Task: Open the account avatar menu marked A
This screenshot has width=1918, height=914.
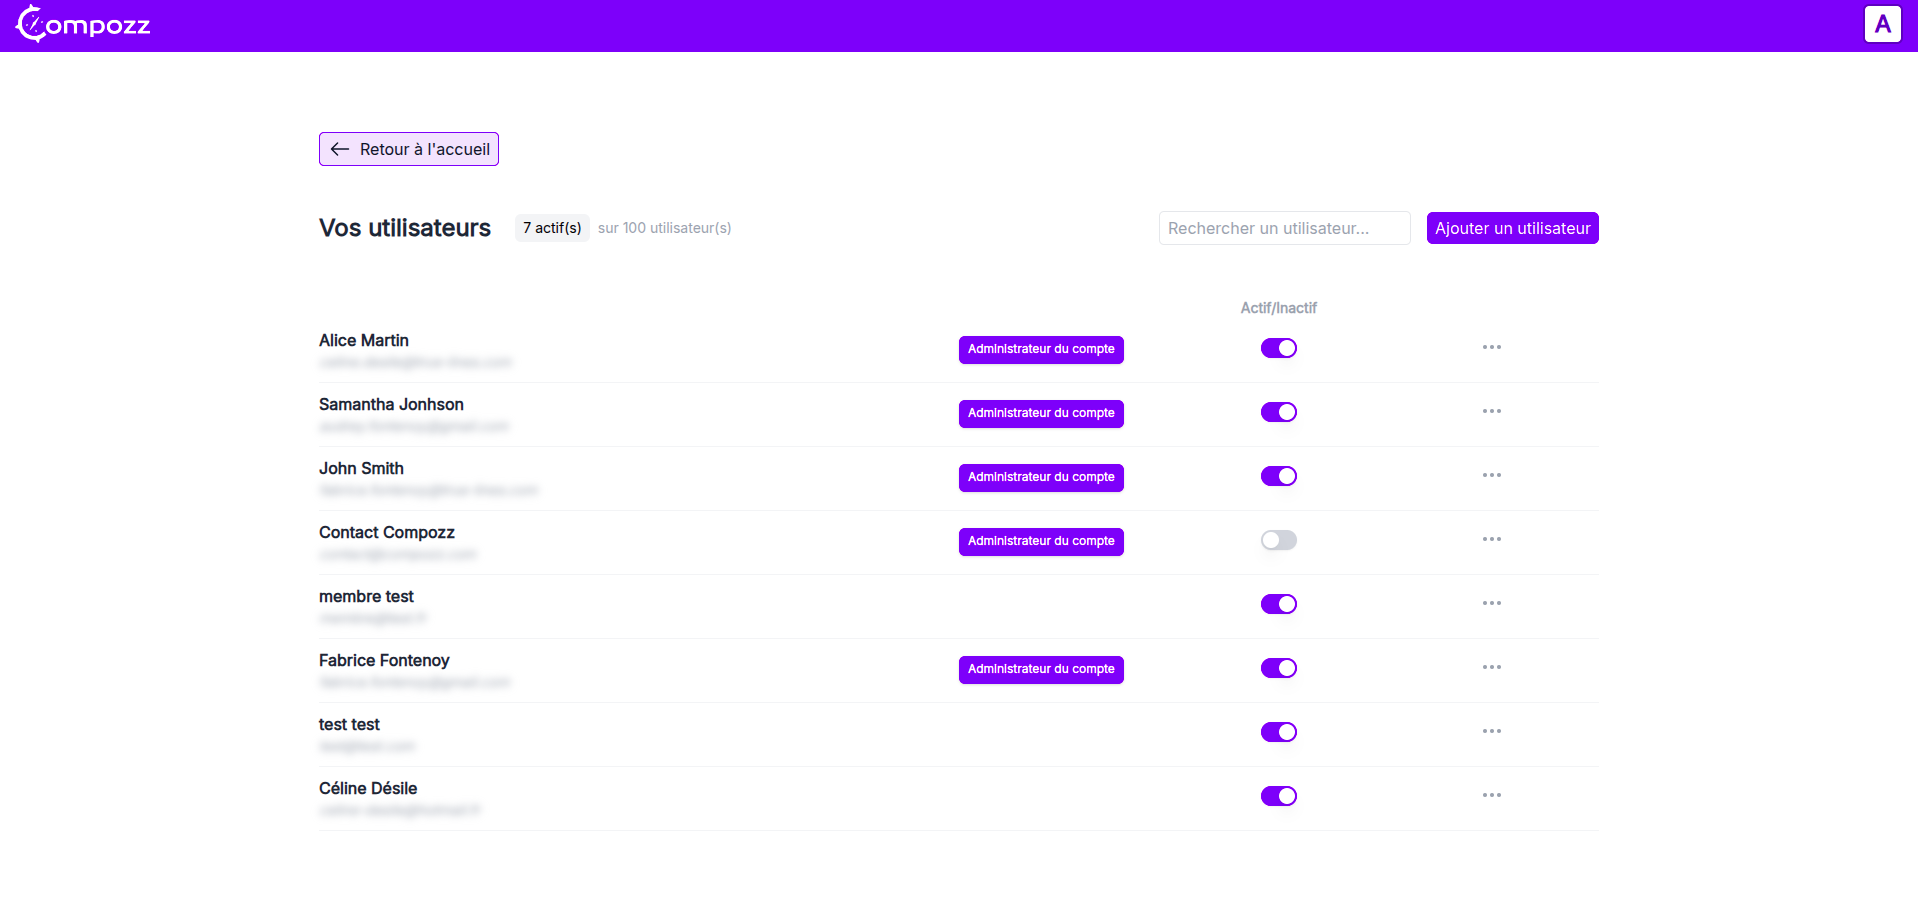Action: click(x=1882, y=24)
